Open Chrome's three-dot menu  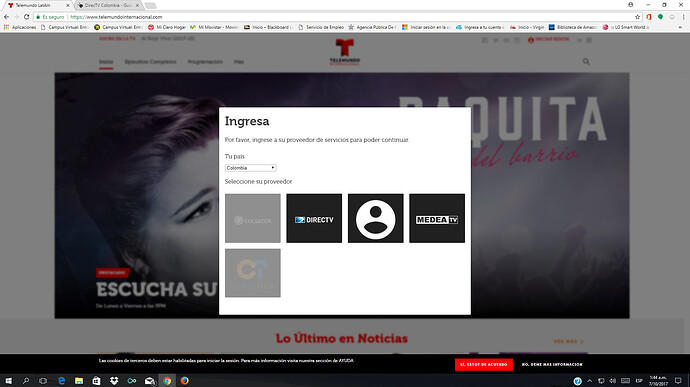click(x=683, y=17)
